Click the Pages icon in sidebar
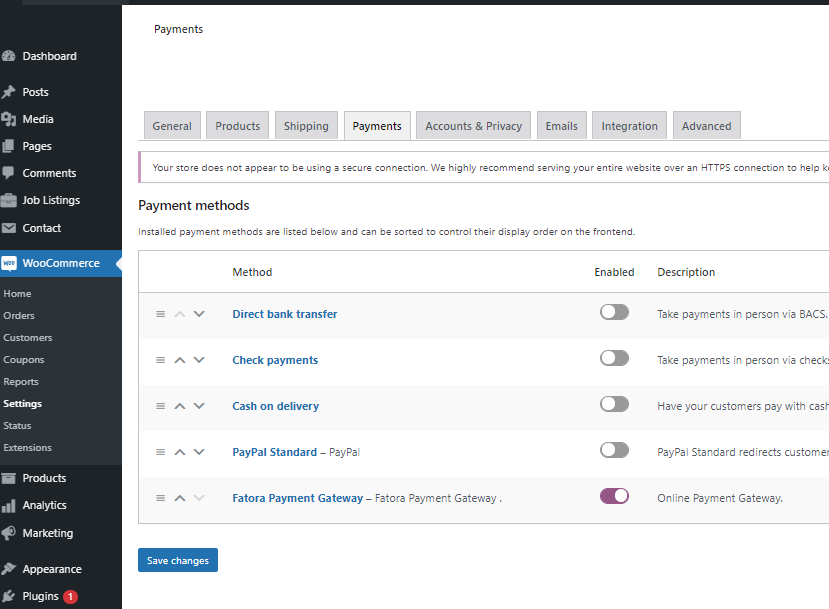Viewport: 829px width, 609px height. 8,146
